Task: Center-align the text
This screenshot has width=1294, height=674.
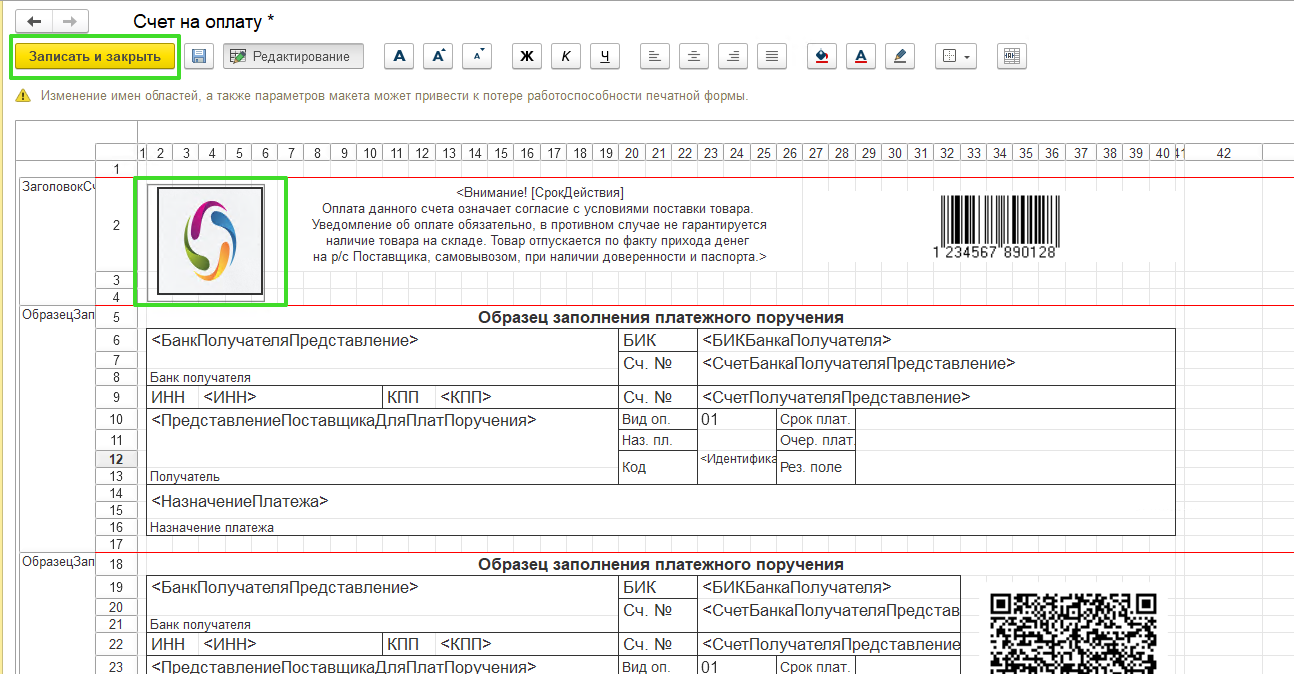Action: pos(693,57)
